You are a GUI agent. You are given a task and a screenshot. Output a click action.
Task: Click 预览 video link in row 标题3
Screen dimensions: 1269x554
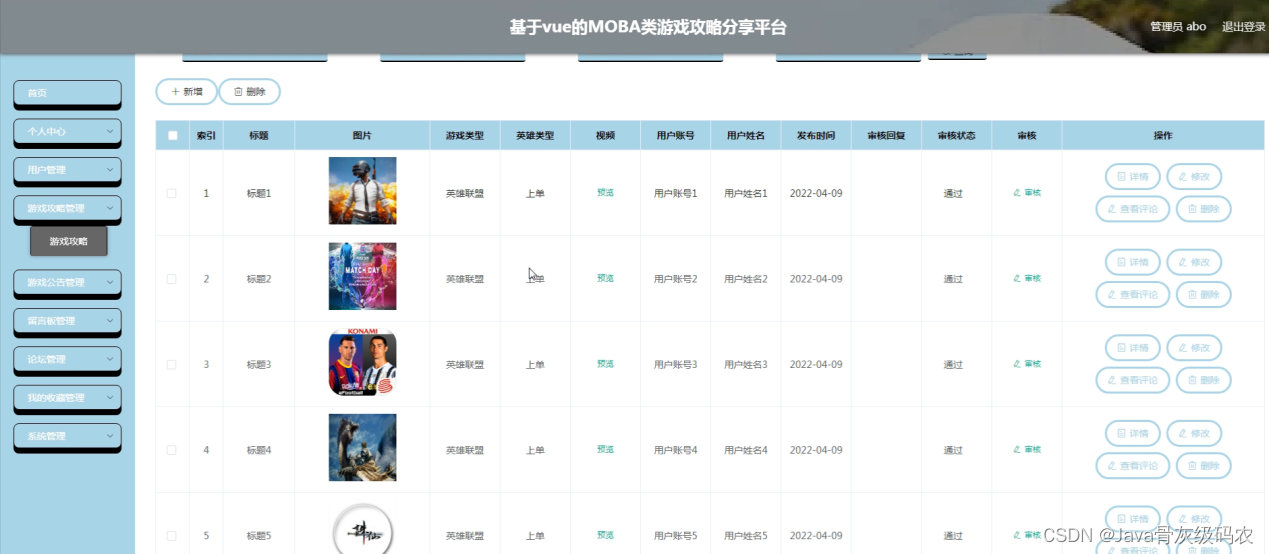point(605,364)
